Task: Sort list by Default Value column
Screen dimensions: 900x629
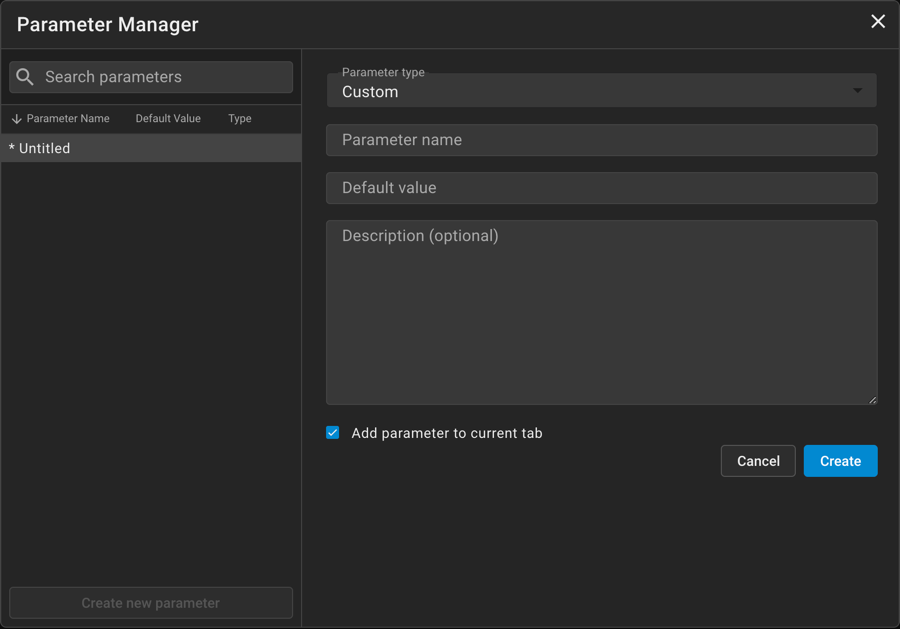Action: pyautogui.click(x=168, y=119)
